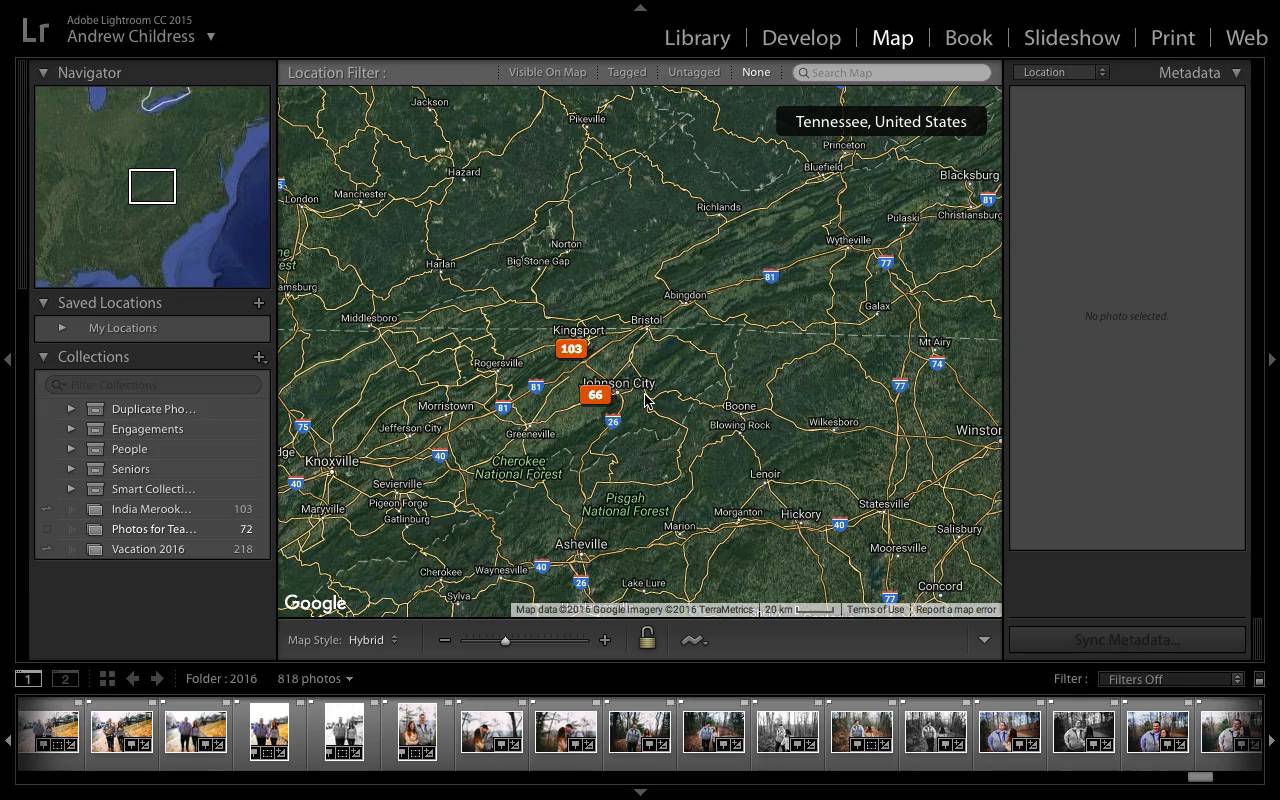Click the Smart Collecti… set icon
Image resolution: width=1280 pixels, height=800 pixels.
(95, 489)
